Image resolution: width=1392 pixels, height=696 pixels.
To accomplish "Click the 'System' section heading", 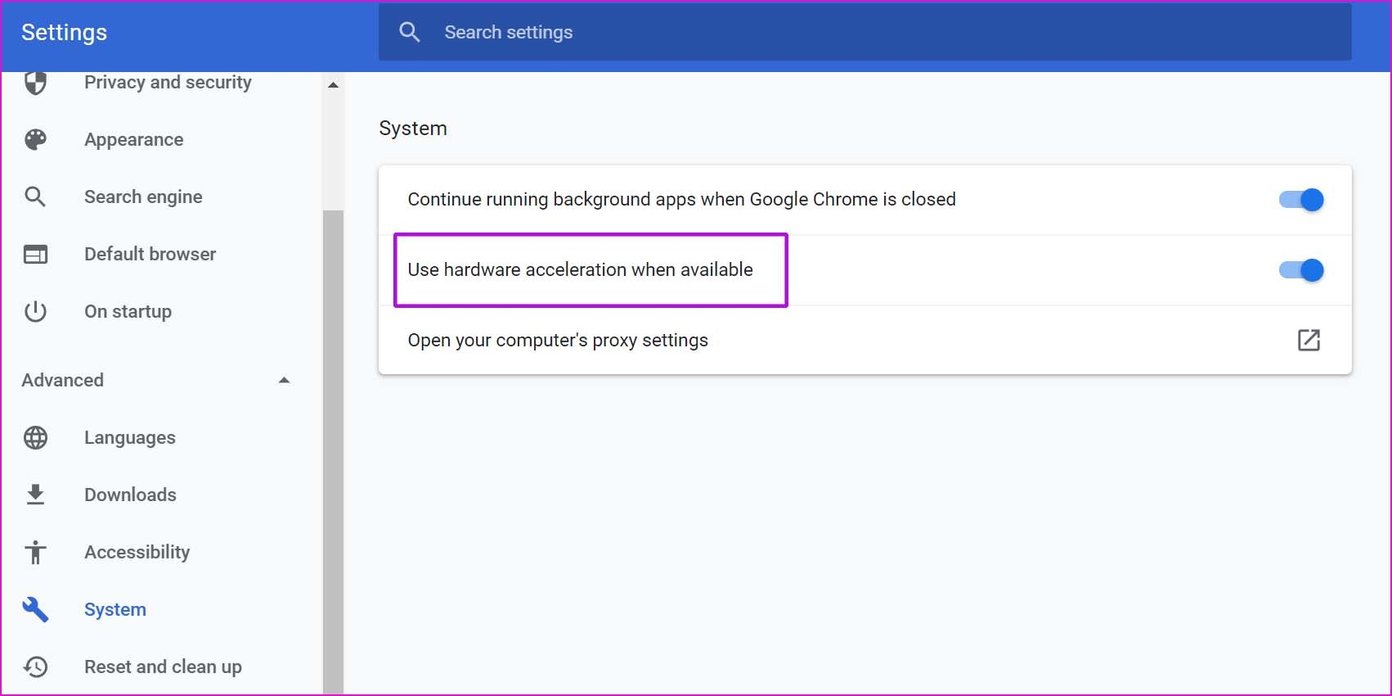I will click(x=413, y=128).
